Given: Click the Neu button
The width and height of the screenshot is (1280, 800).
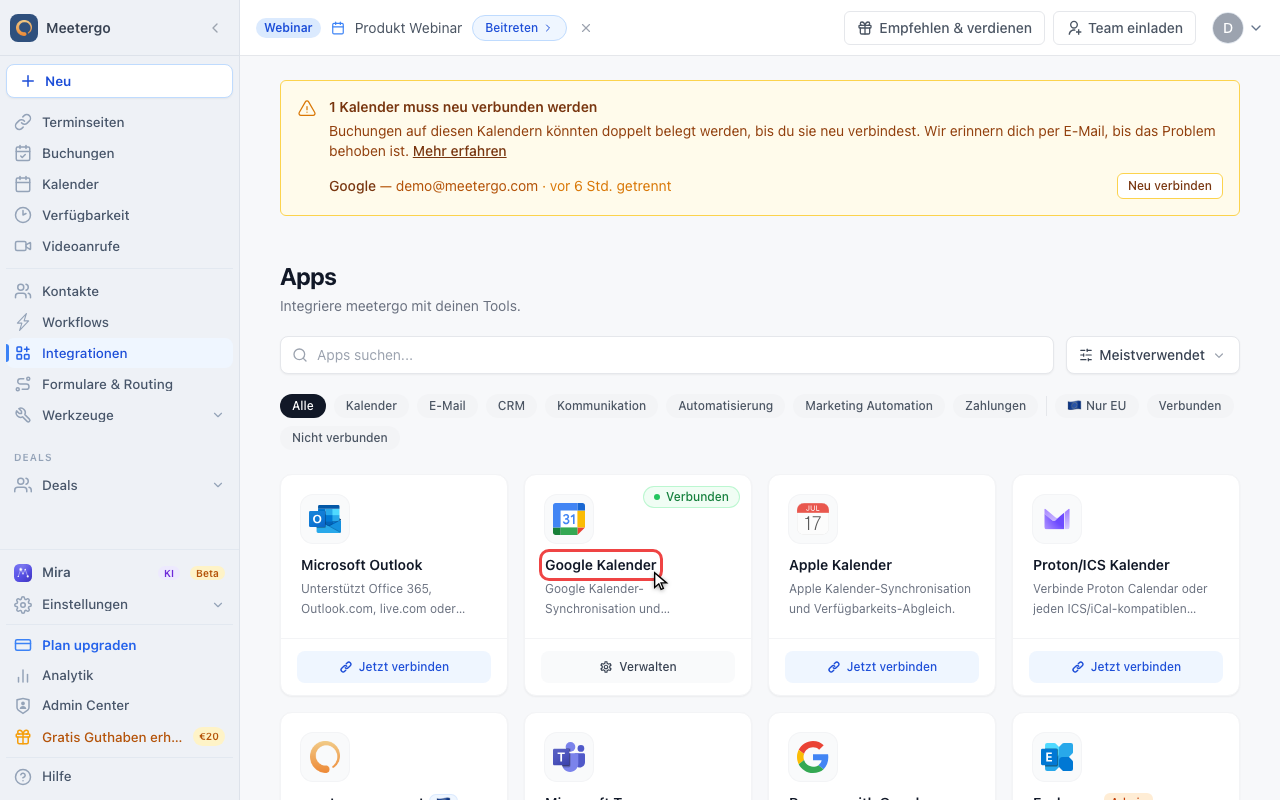Looking at the screenshot, I should click(119, 81).
